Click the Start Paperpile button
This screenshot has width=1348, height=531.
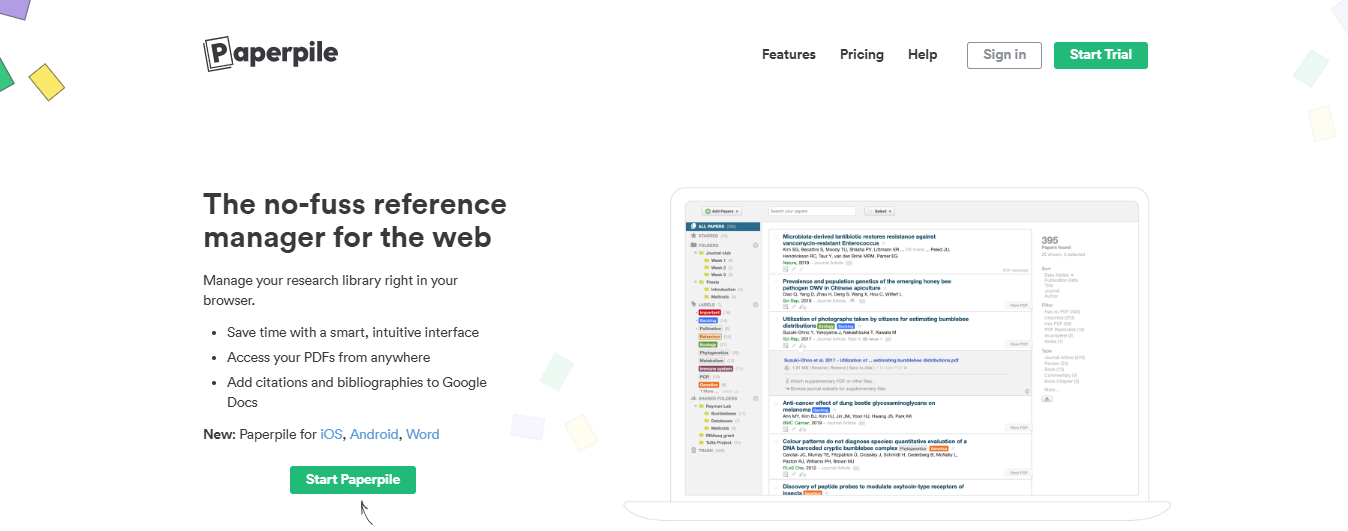pyautogui.click(x=353, y=480)
